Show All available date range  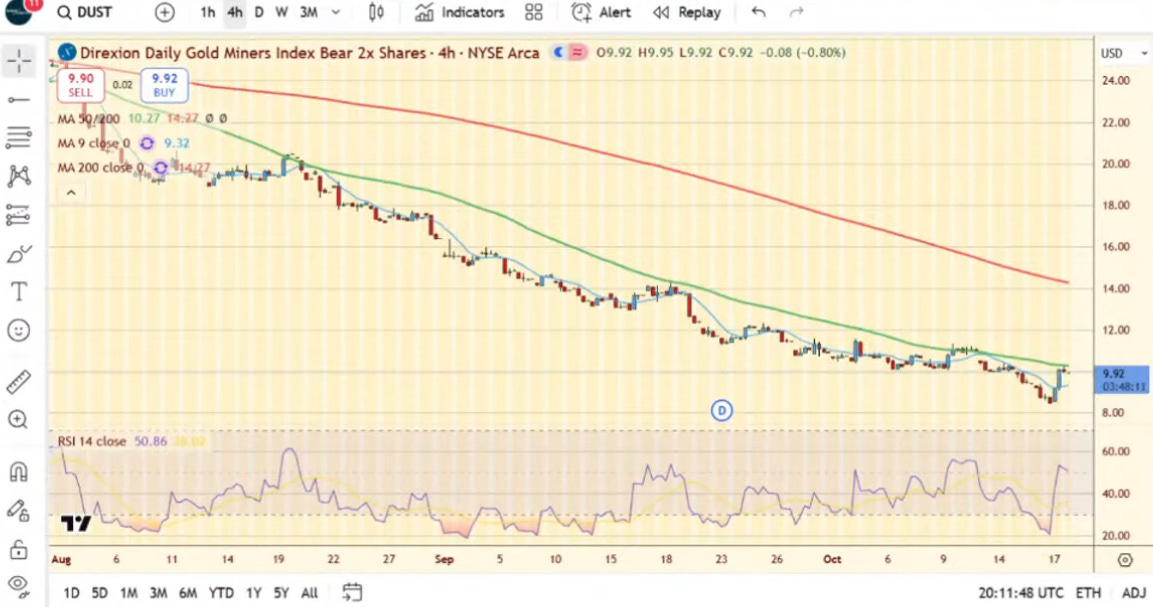[310, 592]
